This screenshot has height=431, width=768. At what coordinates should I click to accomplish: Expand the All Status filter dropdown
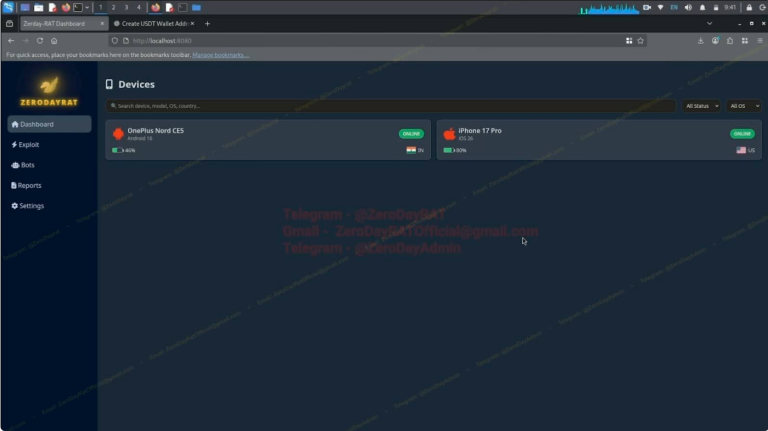702,106
